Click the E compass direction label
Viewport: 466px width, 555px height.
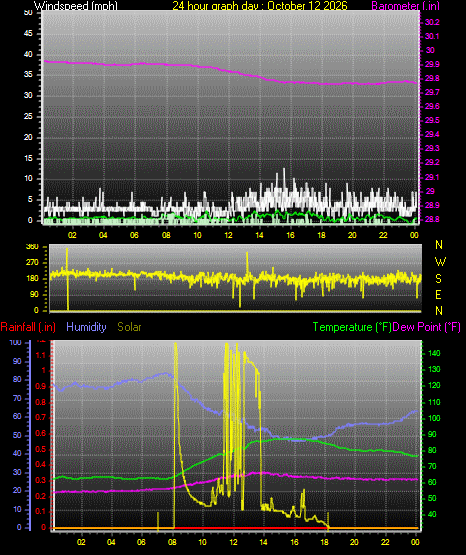pos(438,295)
